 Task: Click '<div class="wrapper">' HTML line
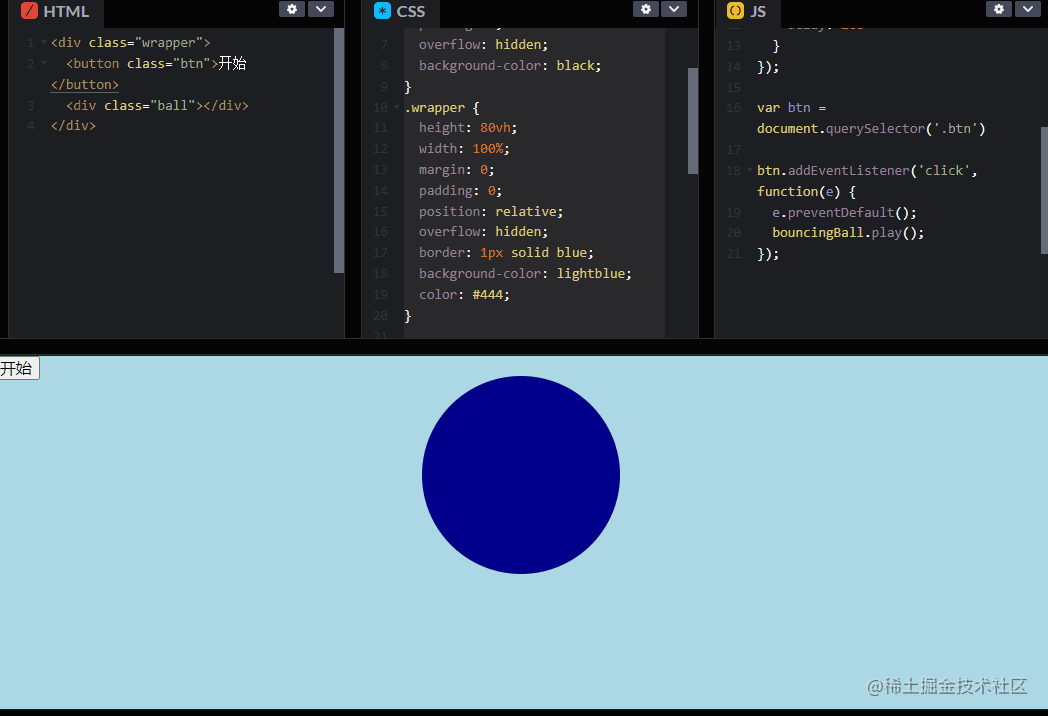tap(131, 43)
